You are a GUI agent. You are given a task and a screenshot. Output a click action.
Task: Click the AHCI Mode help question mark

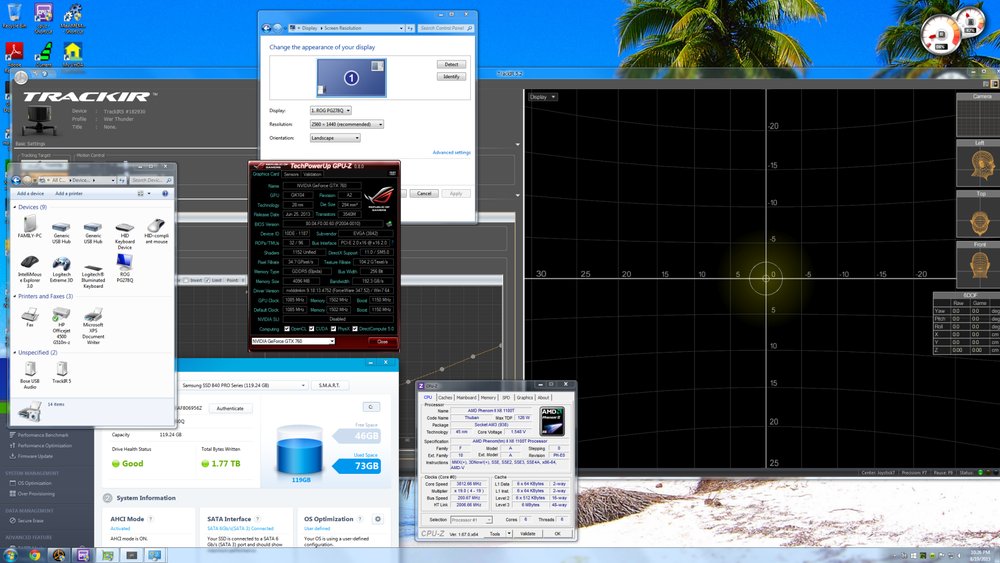tap(151, 519)
